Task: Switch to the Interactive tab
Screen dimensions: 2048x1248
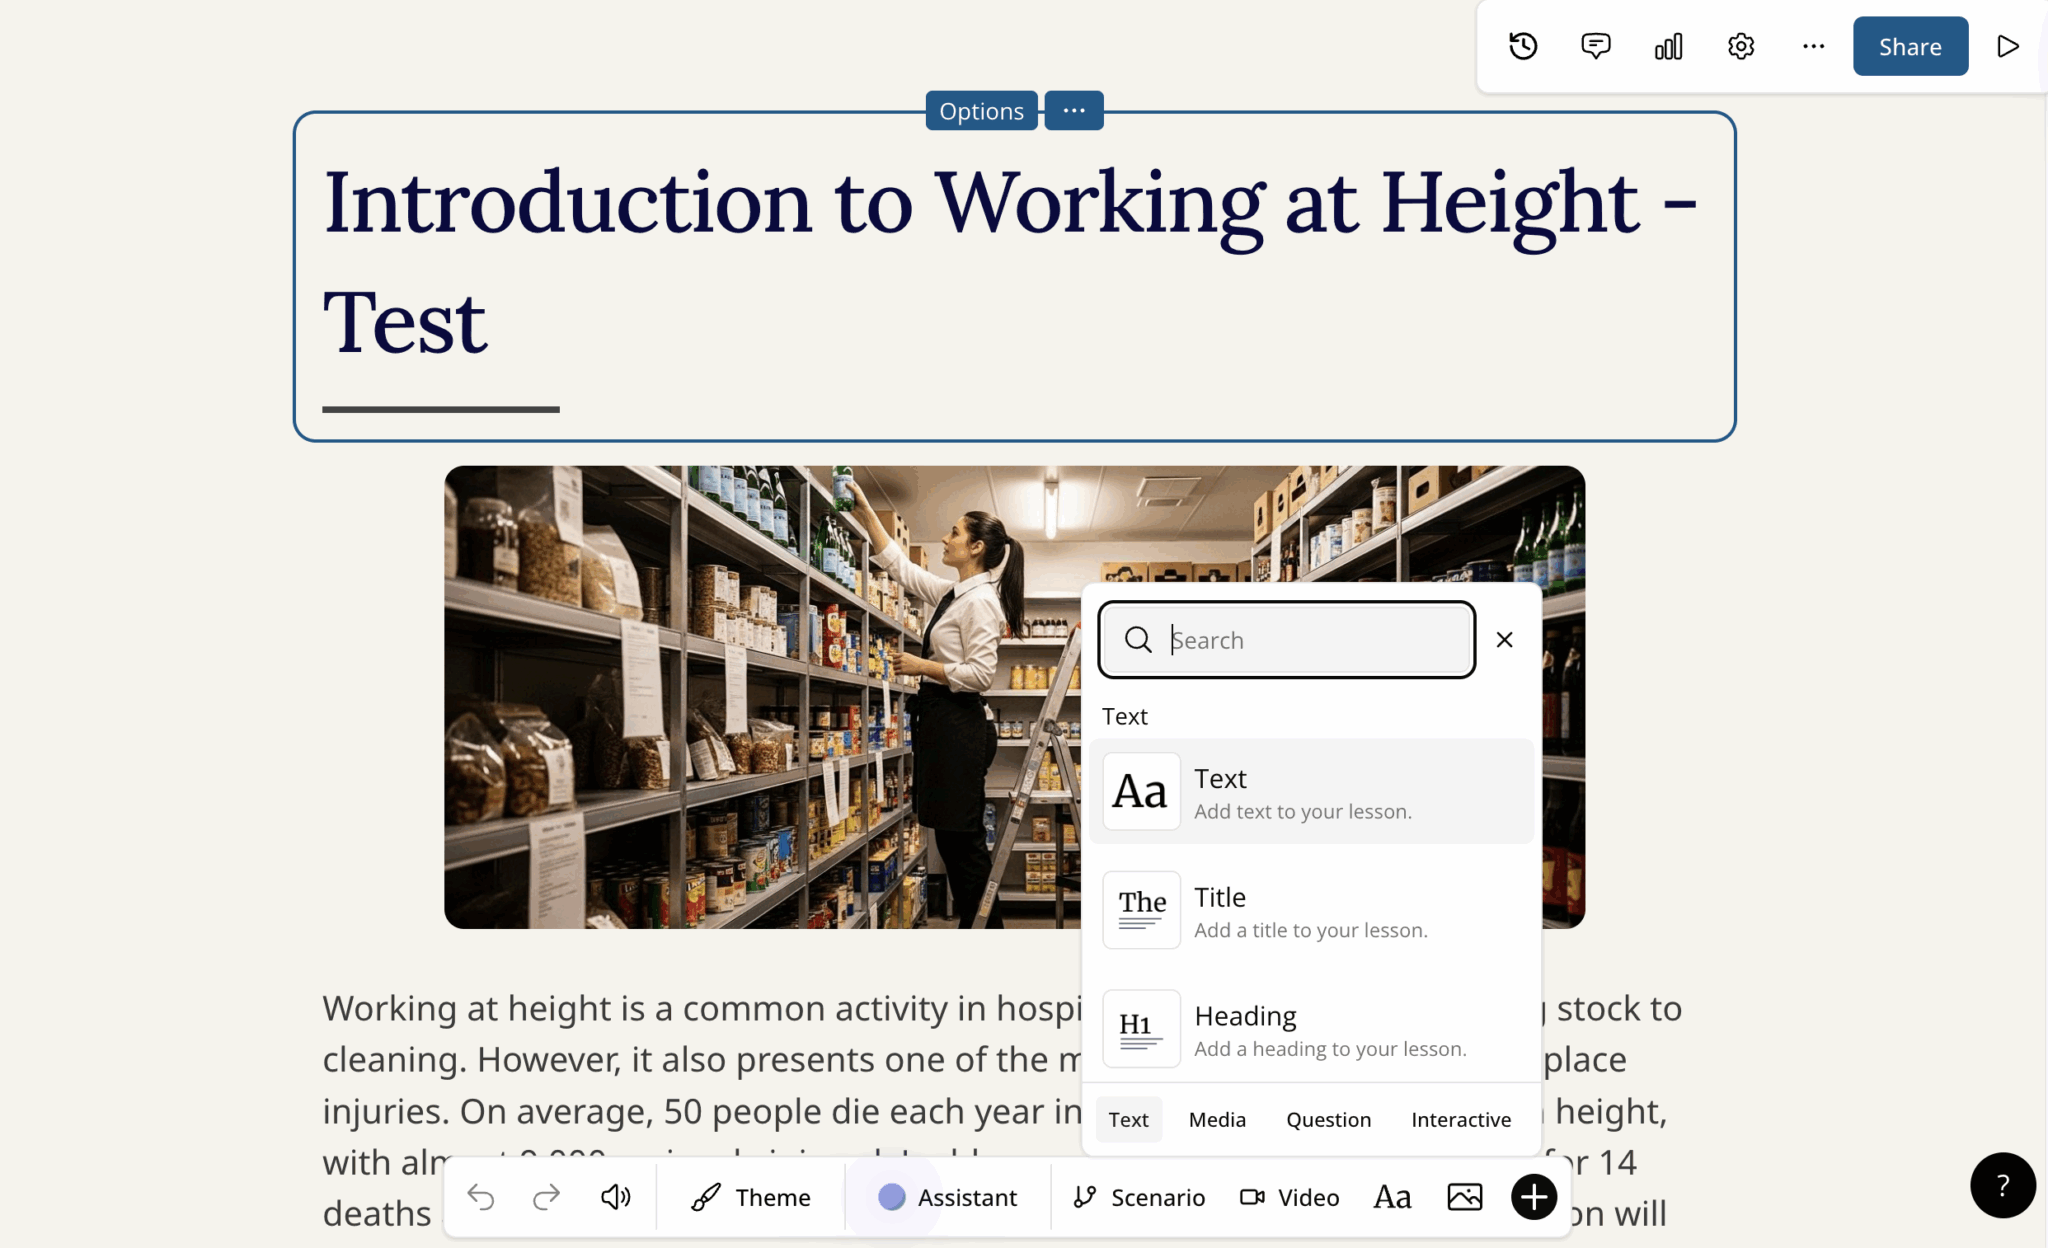Action: coord(1460,1119)
